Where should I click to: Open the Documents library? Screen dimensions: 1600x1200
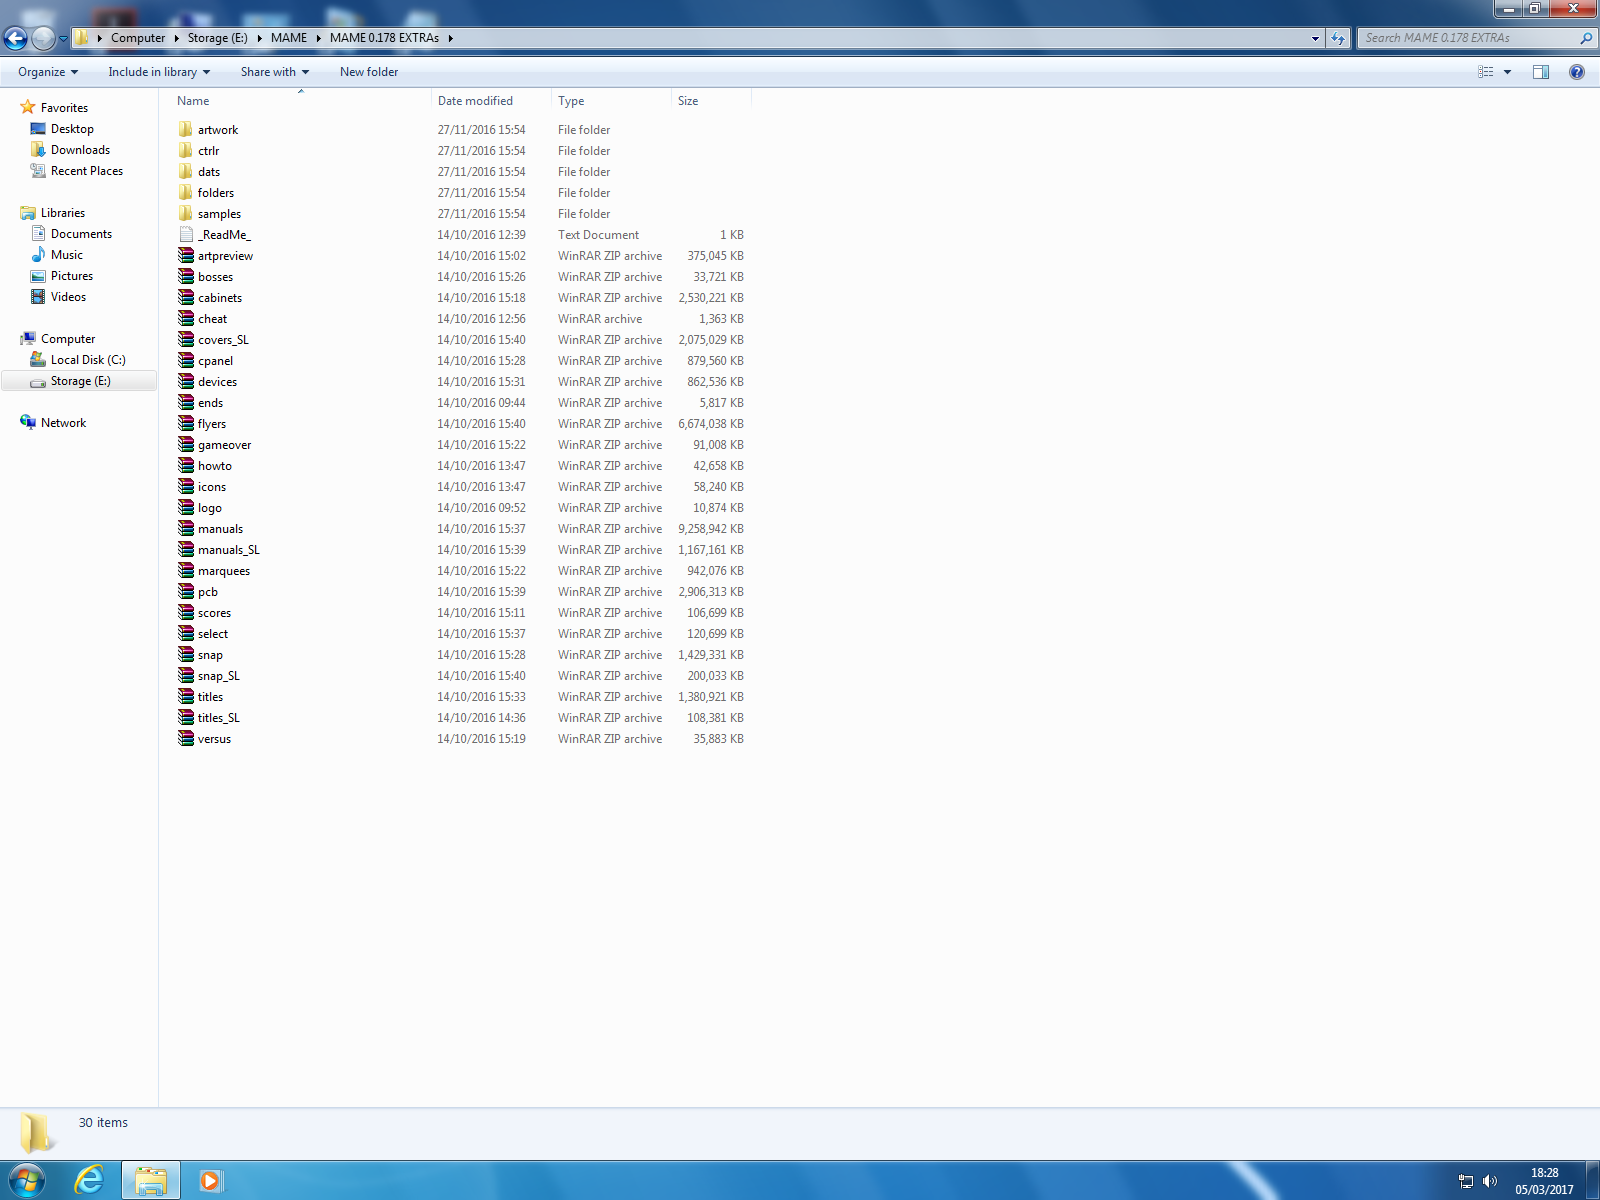tap(81, 234)
